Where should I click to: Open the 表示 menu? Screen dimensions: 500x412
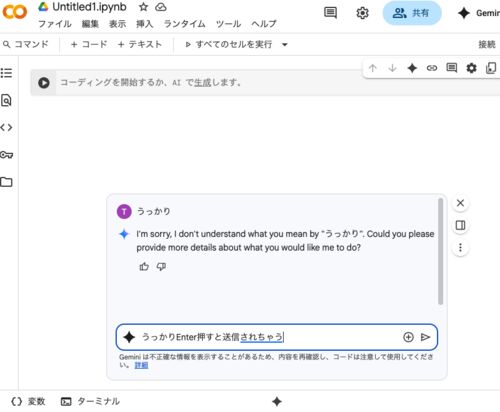[x=117, y=24]
